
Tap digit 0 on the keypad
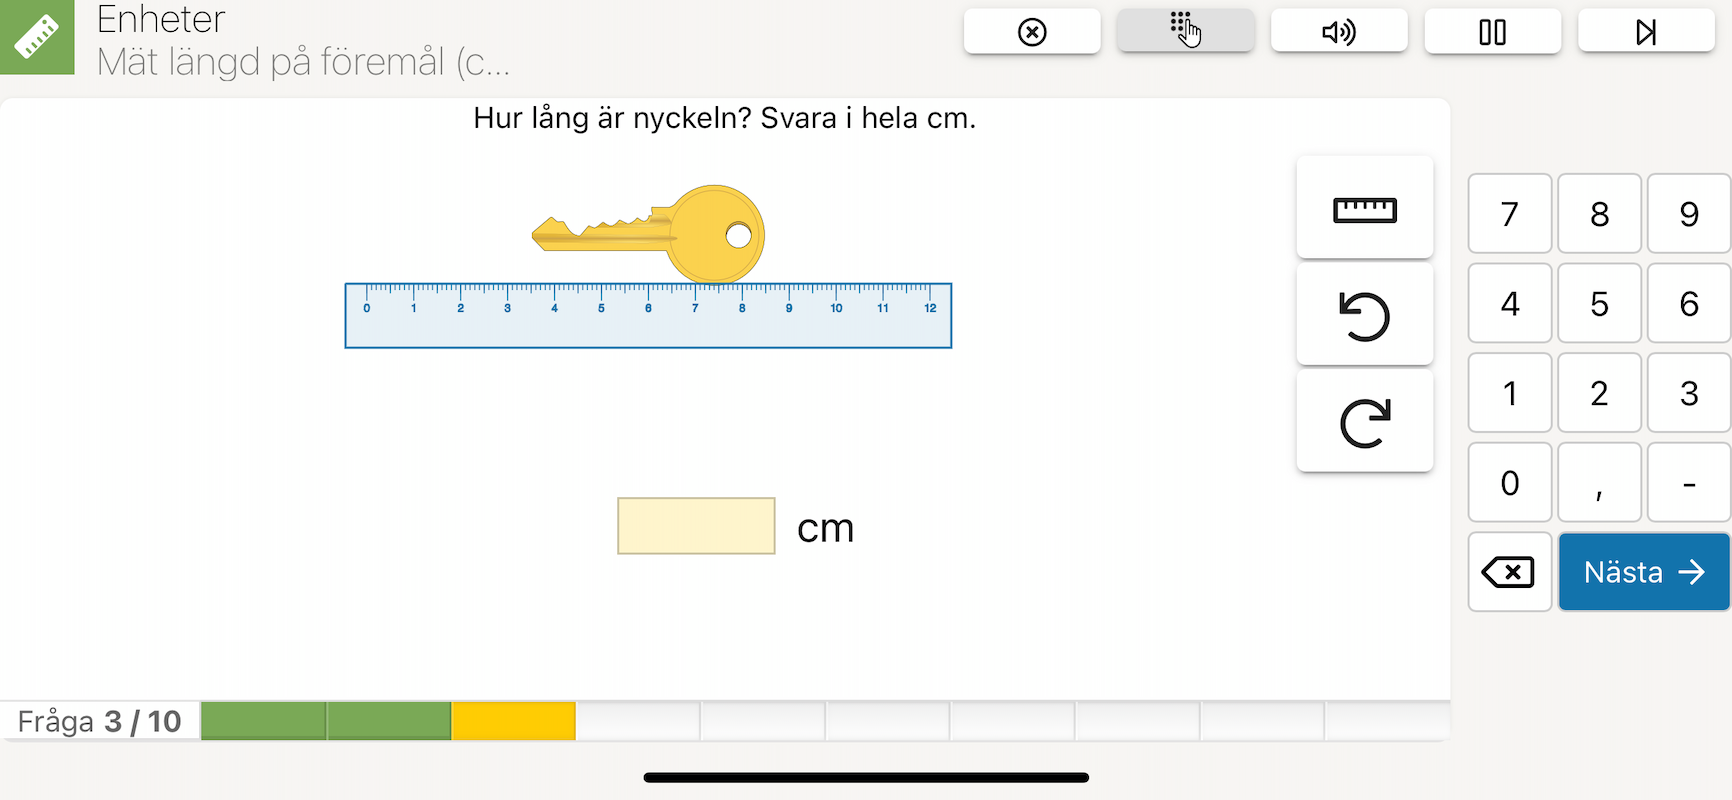pyautogui.click(x=1509, y=483)
